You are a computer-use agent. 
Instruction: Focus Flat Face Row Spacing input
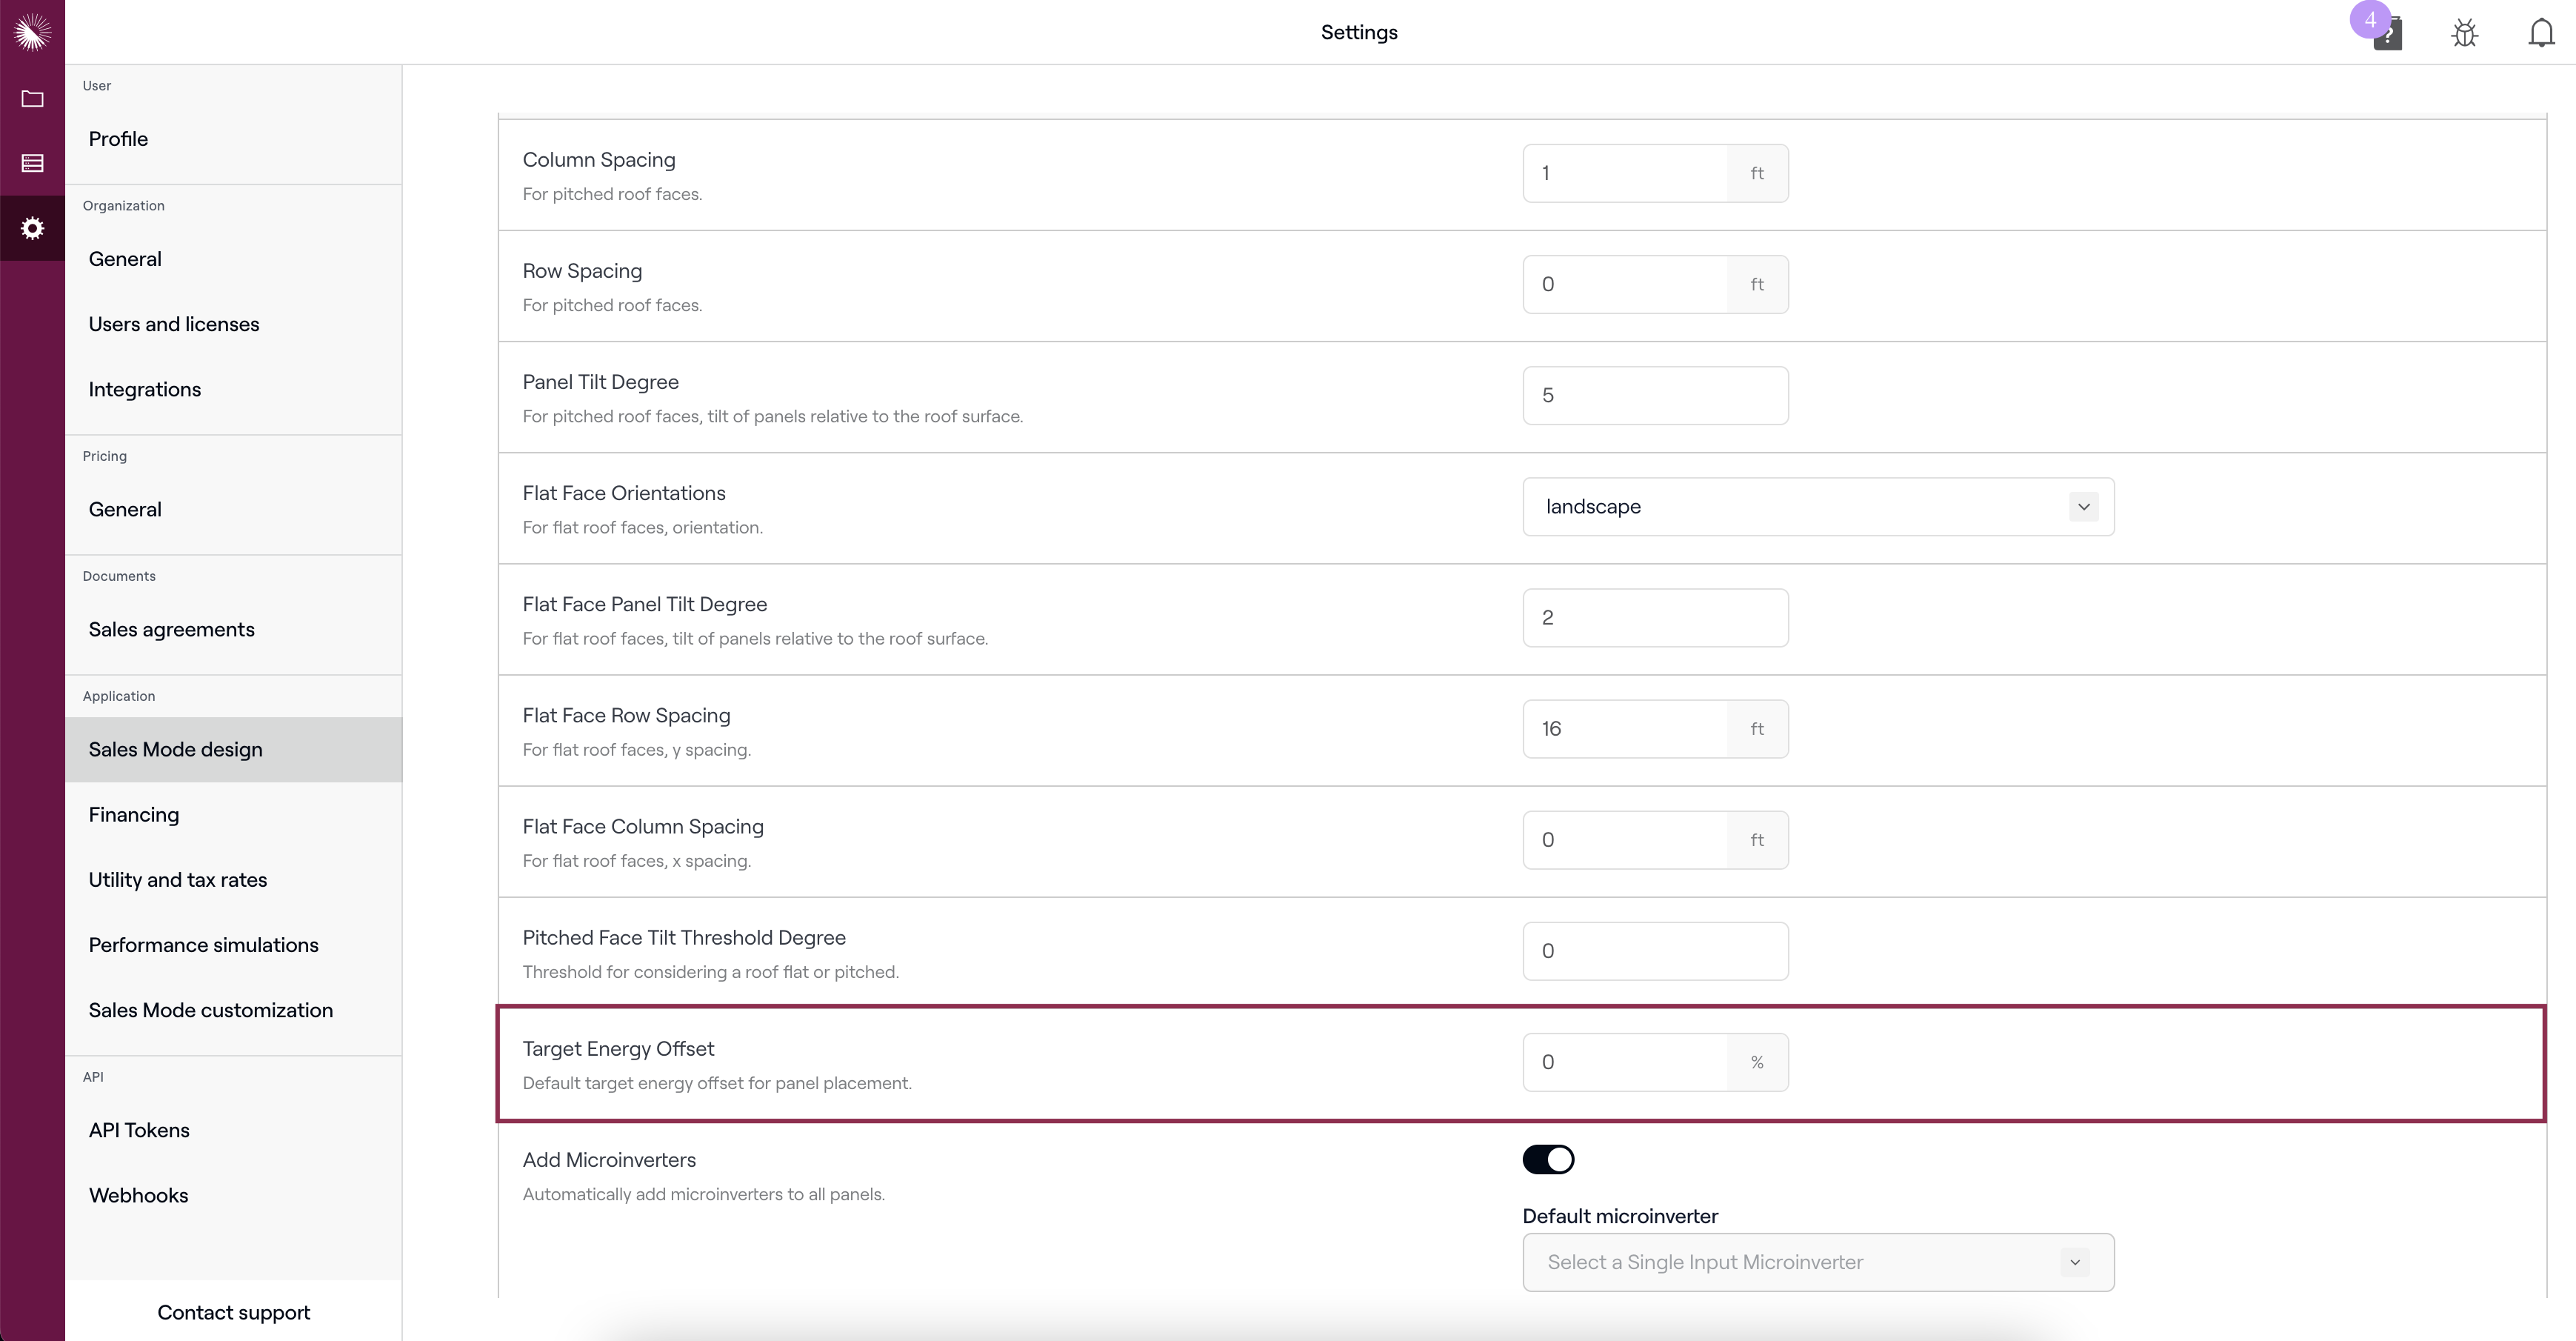tap(1625, 728)
